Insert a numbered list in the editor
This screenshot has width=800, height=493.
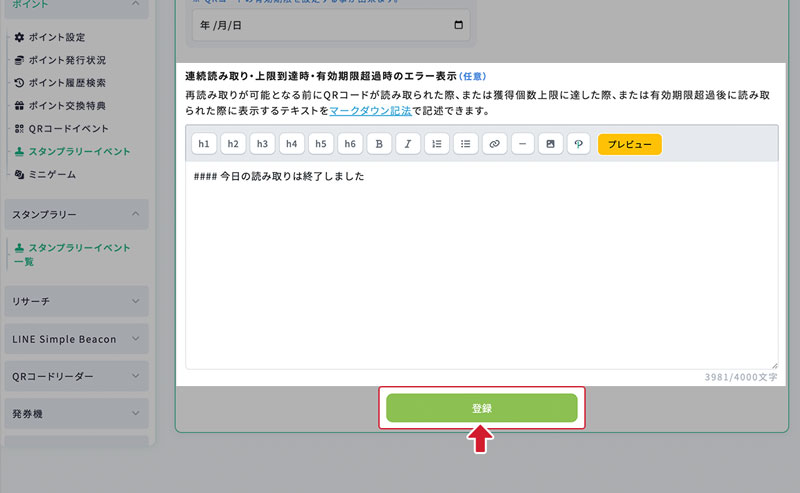coord(436,144)
